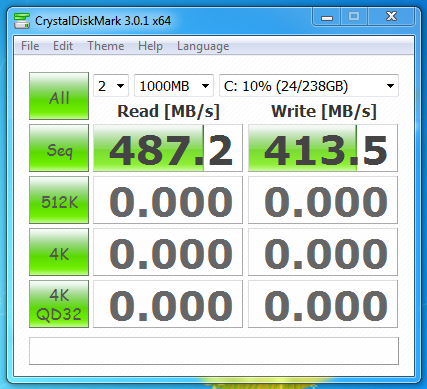Click the Seq write result 413.5

(323, 148)
